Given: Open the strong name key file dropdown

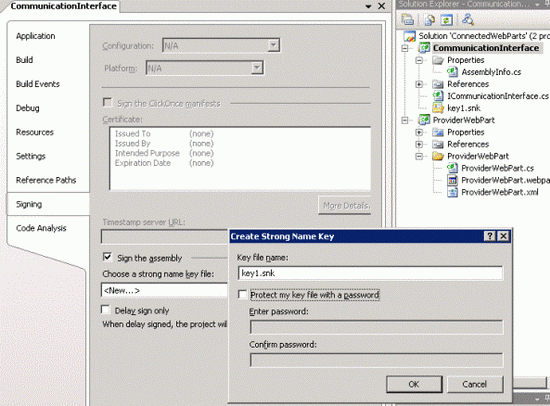Looking at the screenshot, I should click(x=164, y=291).
